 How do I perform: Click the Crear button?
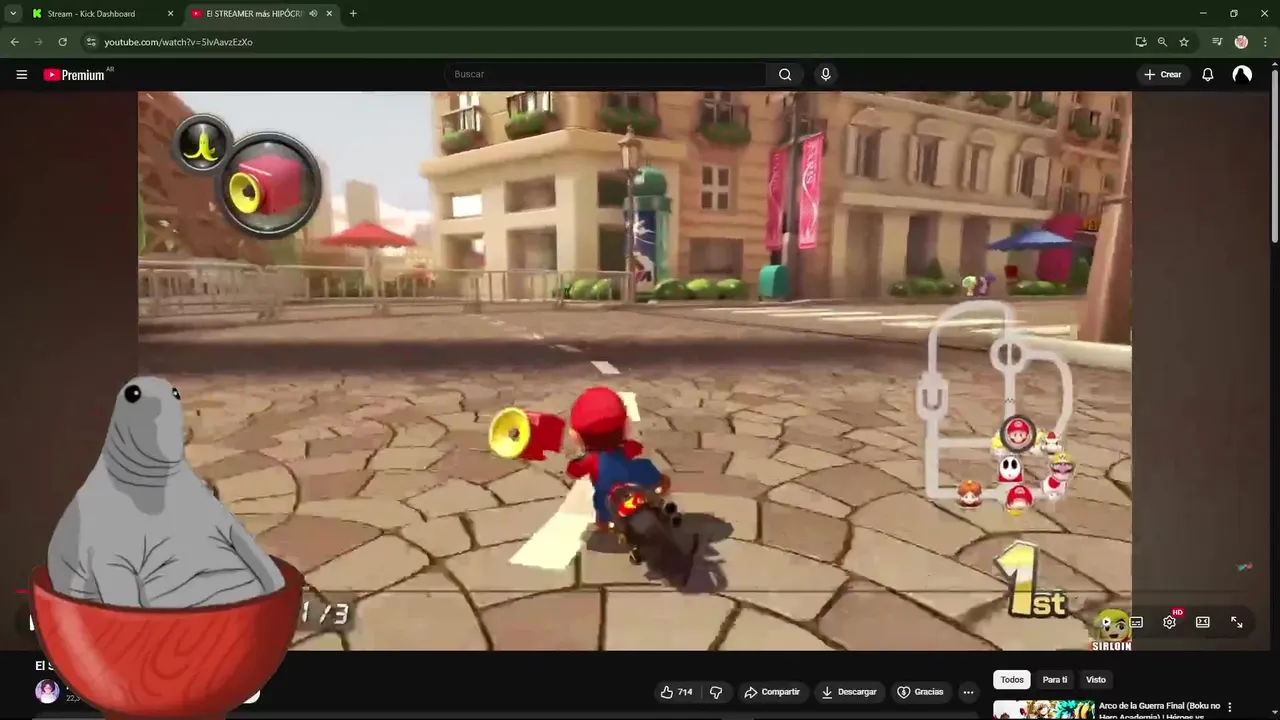click(1163, 74)
